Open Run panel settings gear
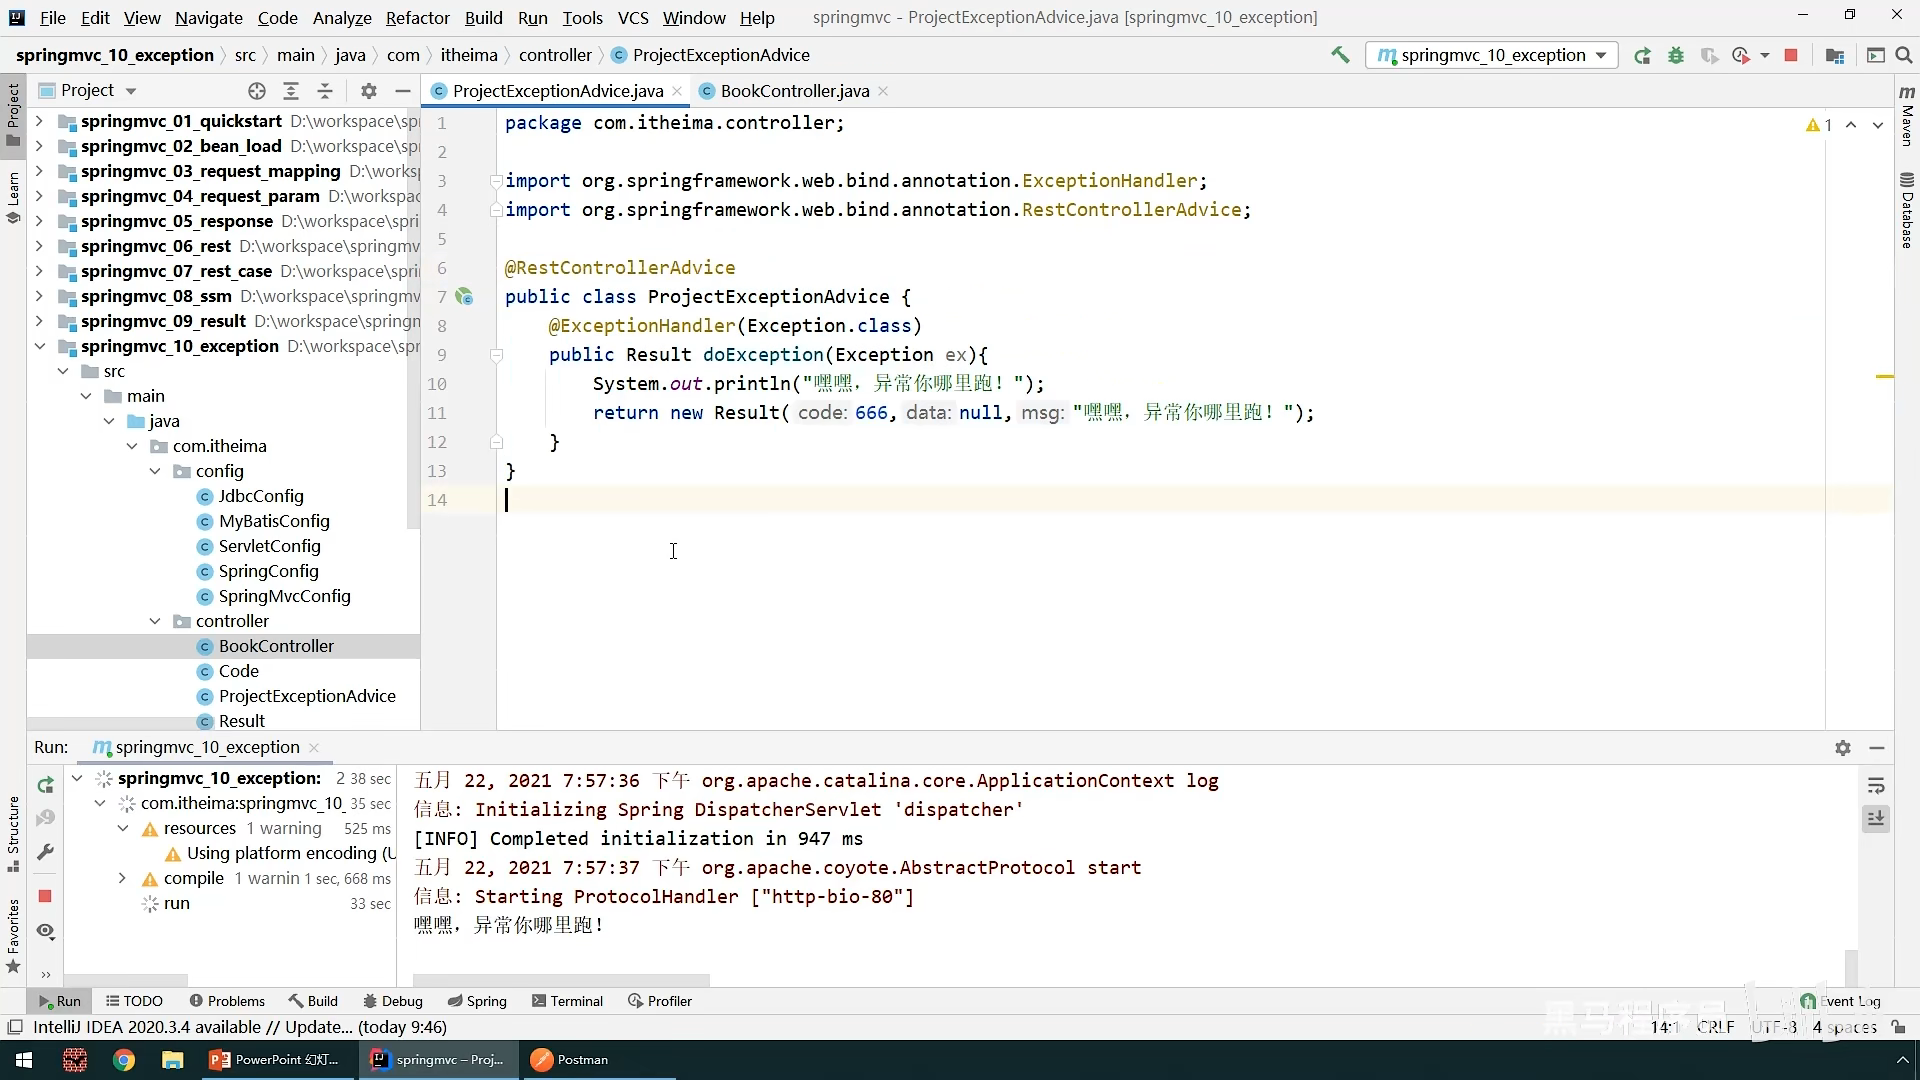 coord(1843,748)
